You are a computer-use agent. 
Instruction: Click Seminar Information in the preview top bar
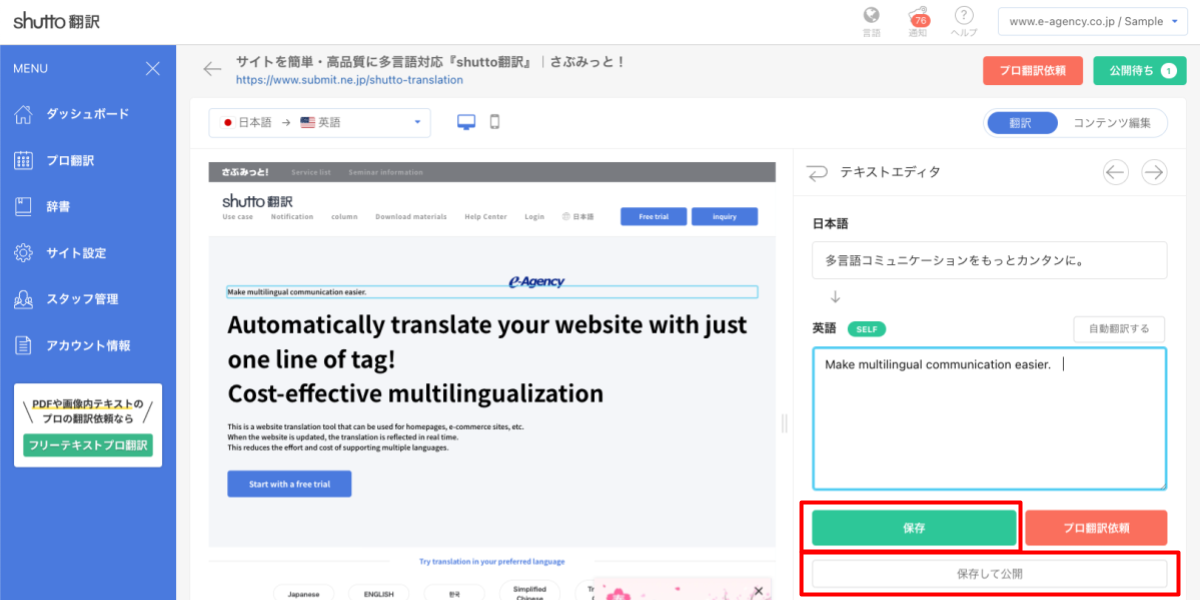386,172
